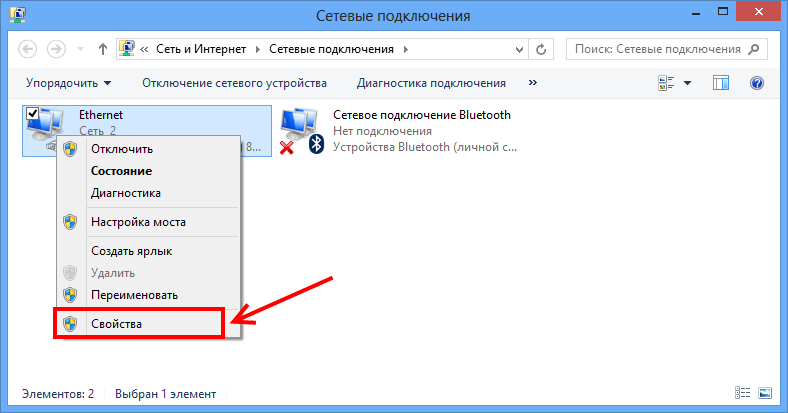Screen dimensions: 788x413
Task: Click the Back navigation arrow
Action: click(28, 49)
